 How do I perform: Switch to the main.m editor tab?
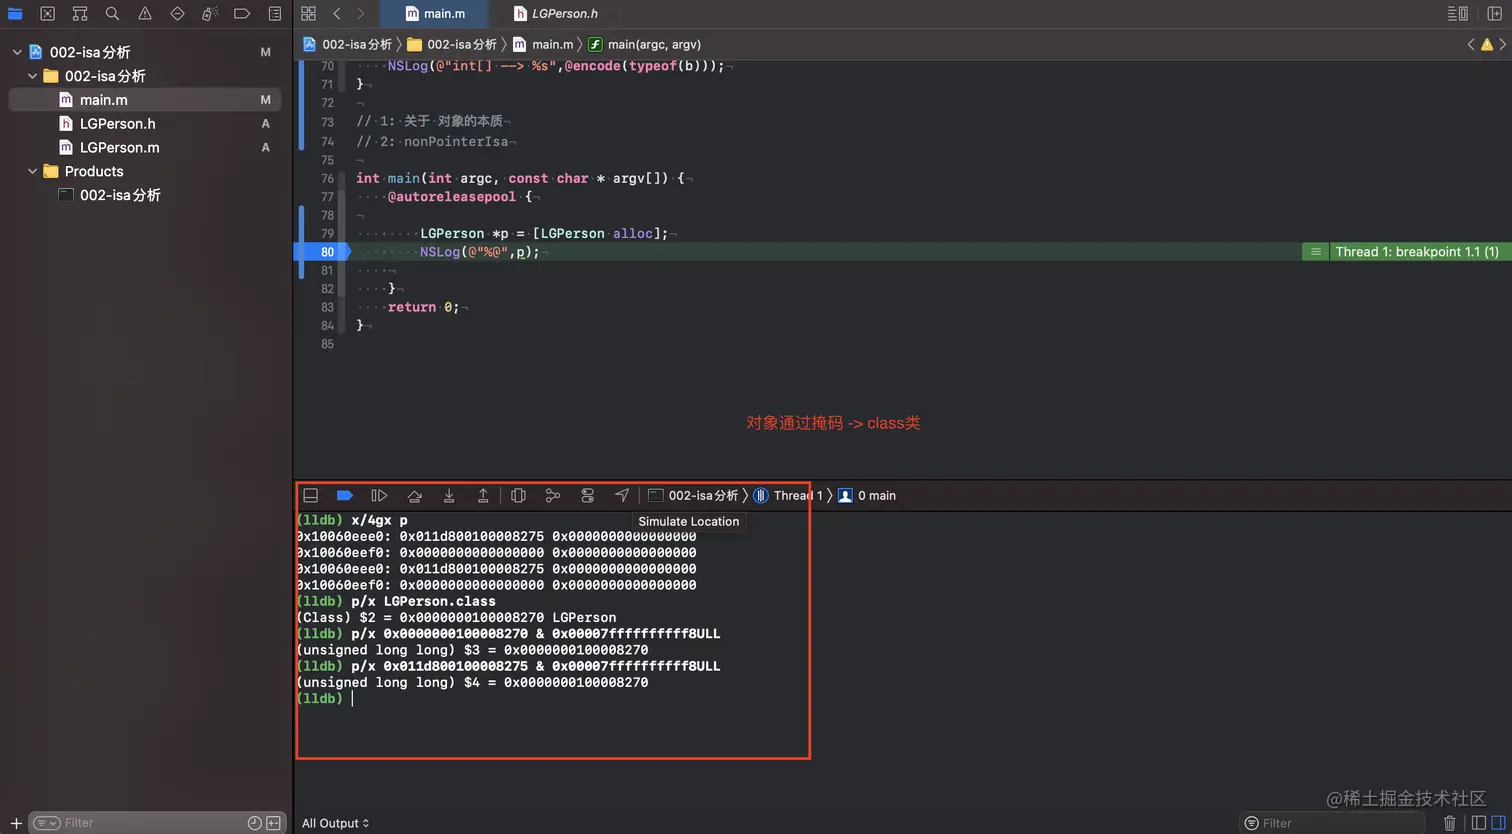(435, 14)
